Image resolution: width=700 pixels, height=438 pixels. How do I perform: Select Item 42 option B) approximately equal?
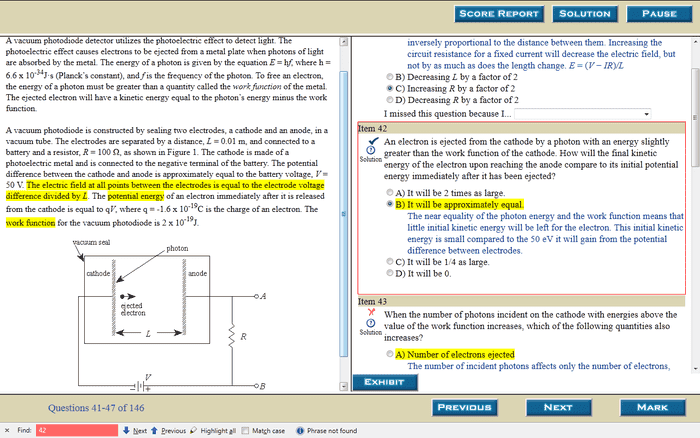pyautogui.click(x=390, y=204)
